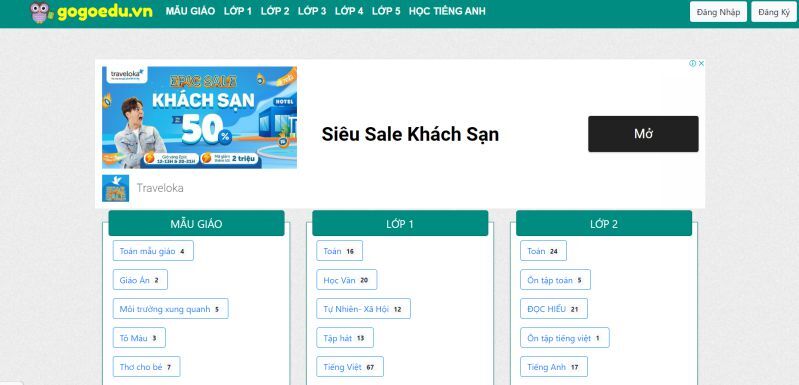The height and width of the screenshot is (385, 799).
Task: Open the MẪU GIÁO section header
Action: [x=196, y=224]
